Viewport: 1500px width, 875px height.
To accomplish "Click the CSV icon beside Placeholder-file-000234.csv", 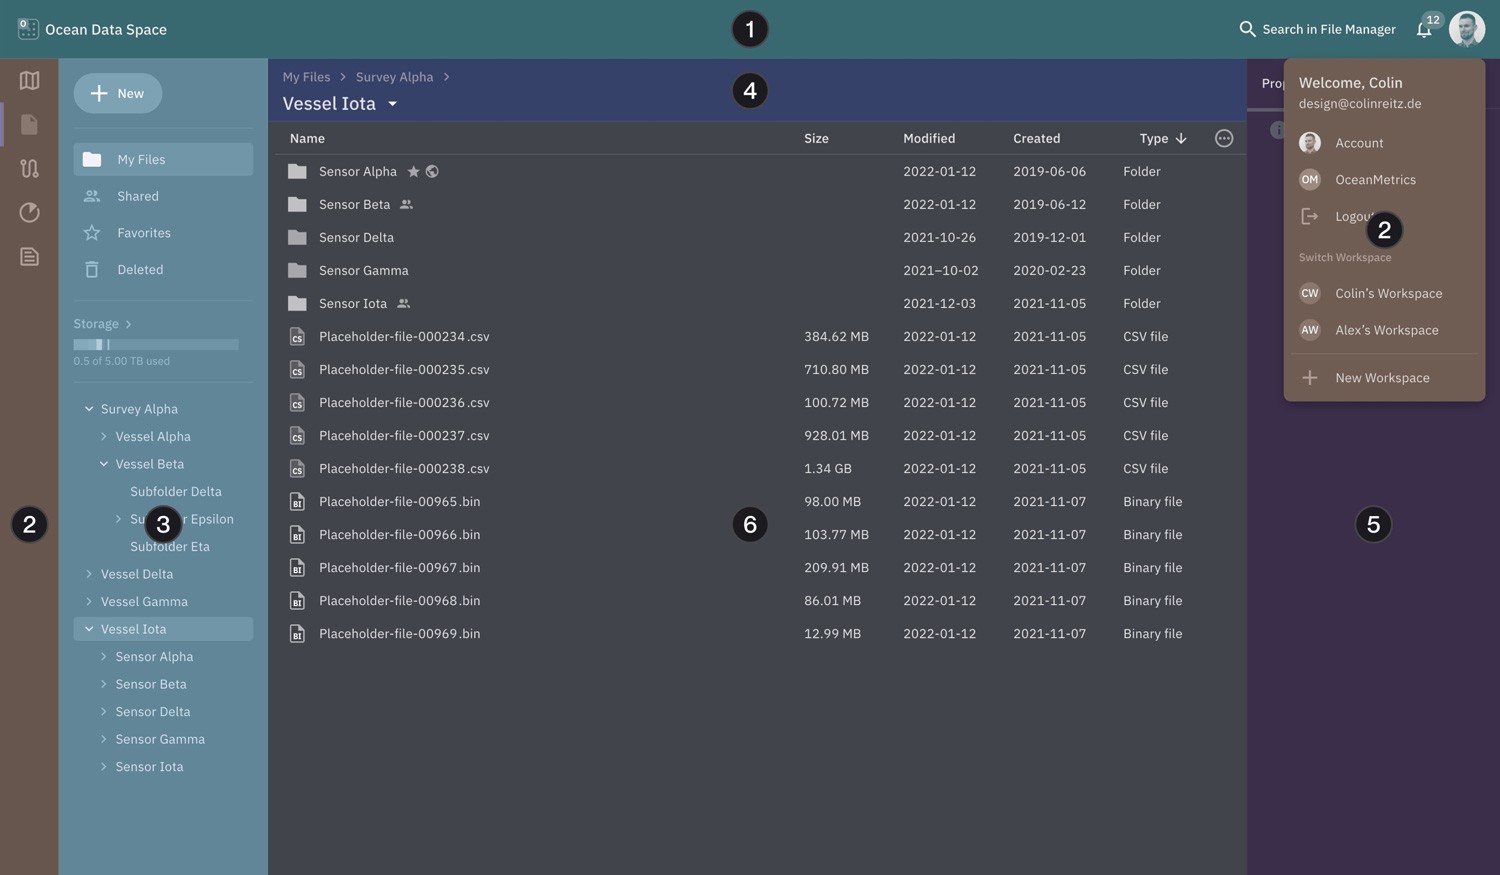I will point(296,336).
